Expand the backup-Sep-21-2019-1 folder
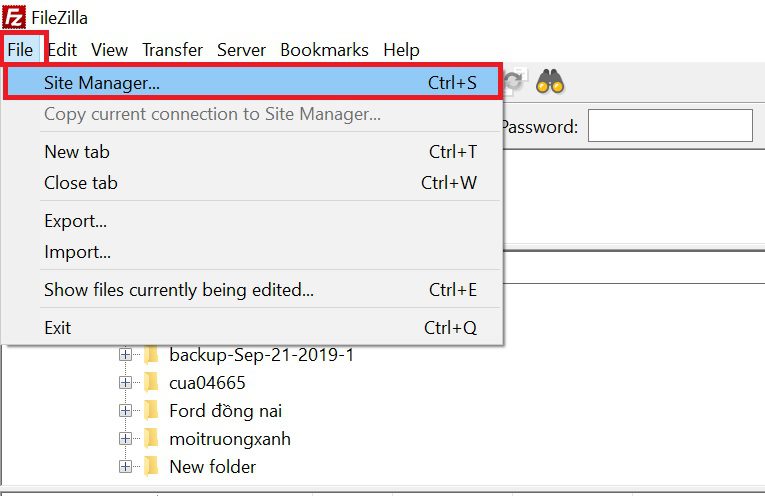The width and height of the screenshot is (765, 496). tap(125, 354)
